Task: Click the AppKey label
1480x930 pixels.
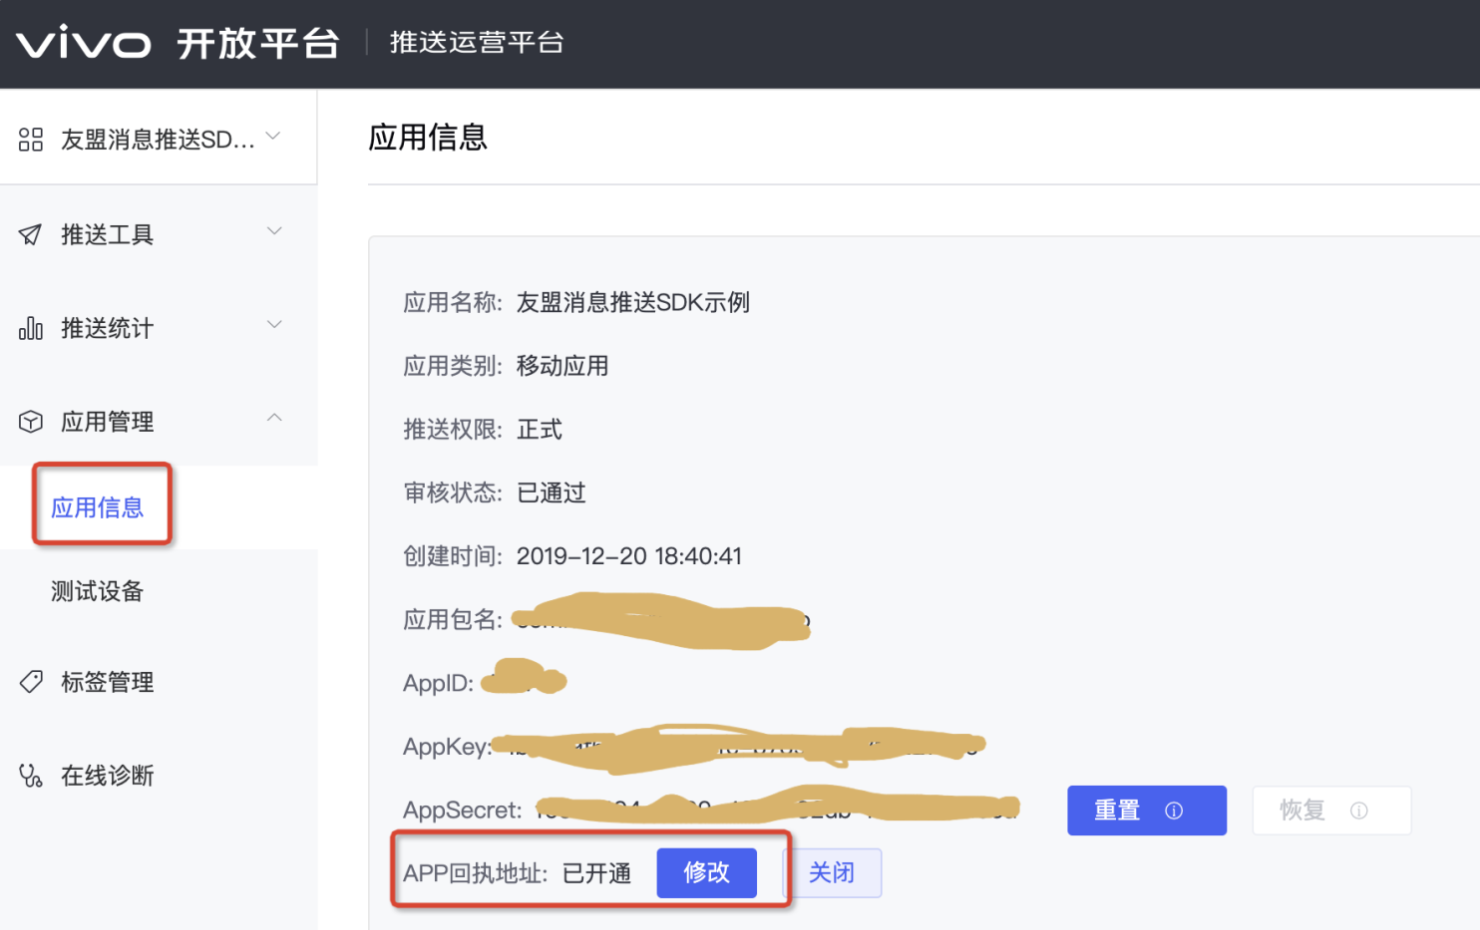Action: 447,746
